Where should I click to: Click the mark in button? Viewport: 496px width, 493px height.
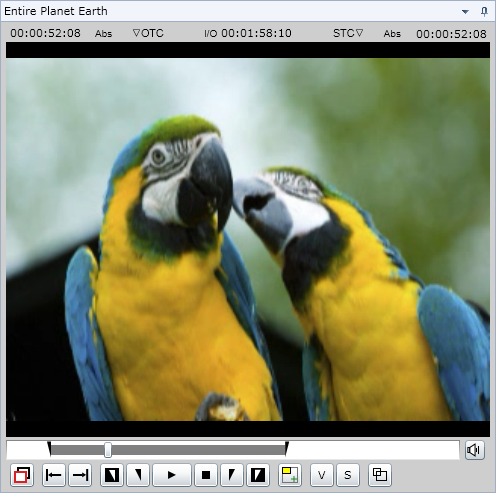pyautogui.click(x=138, y=475)
